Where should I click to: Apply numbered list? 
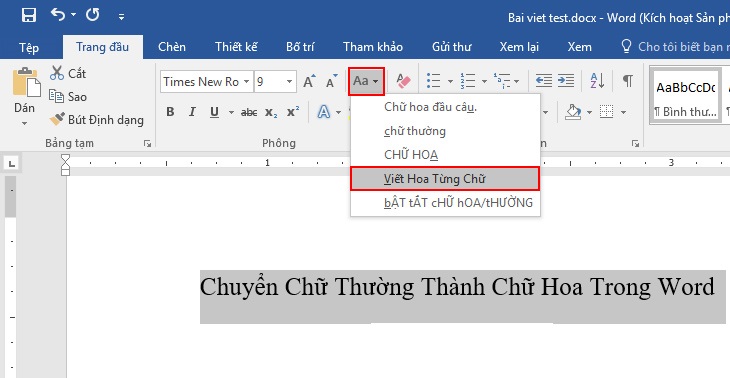[x=468, y=81]
